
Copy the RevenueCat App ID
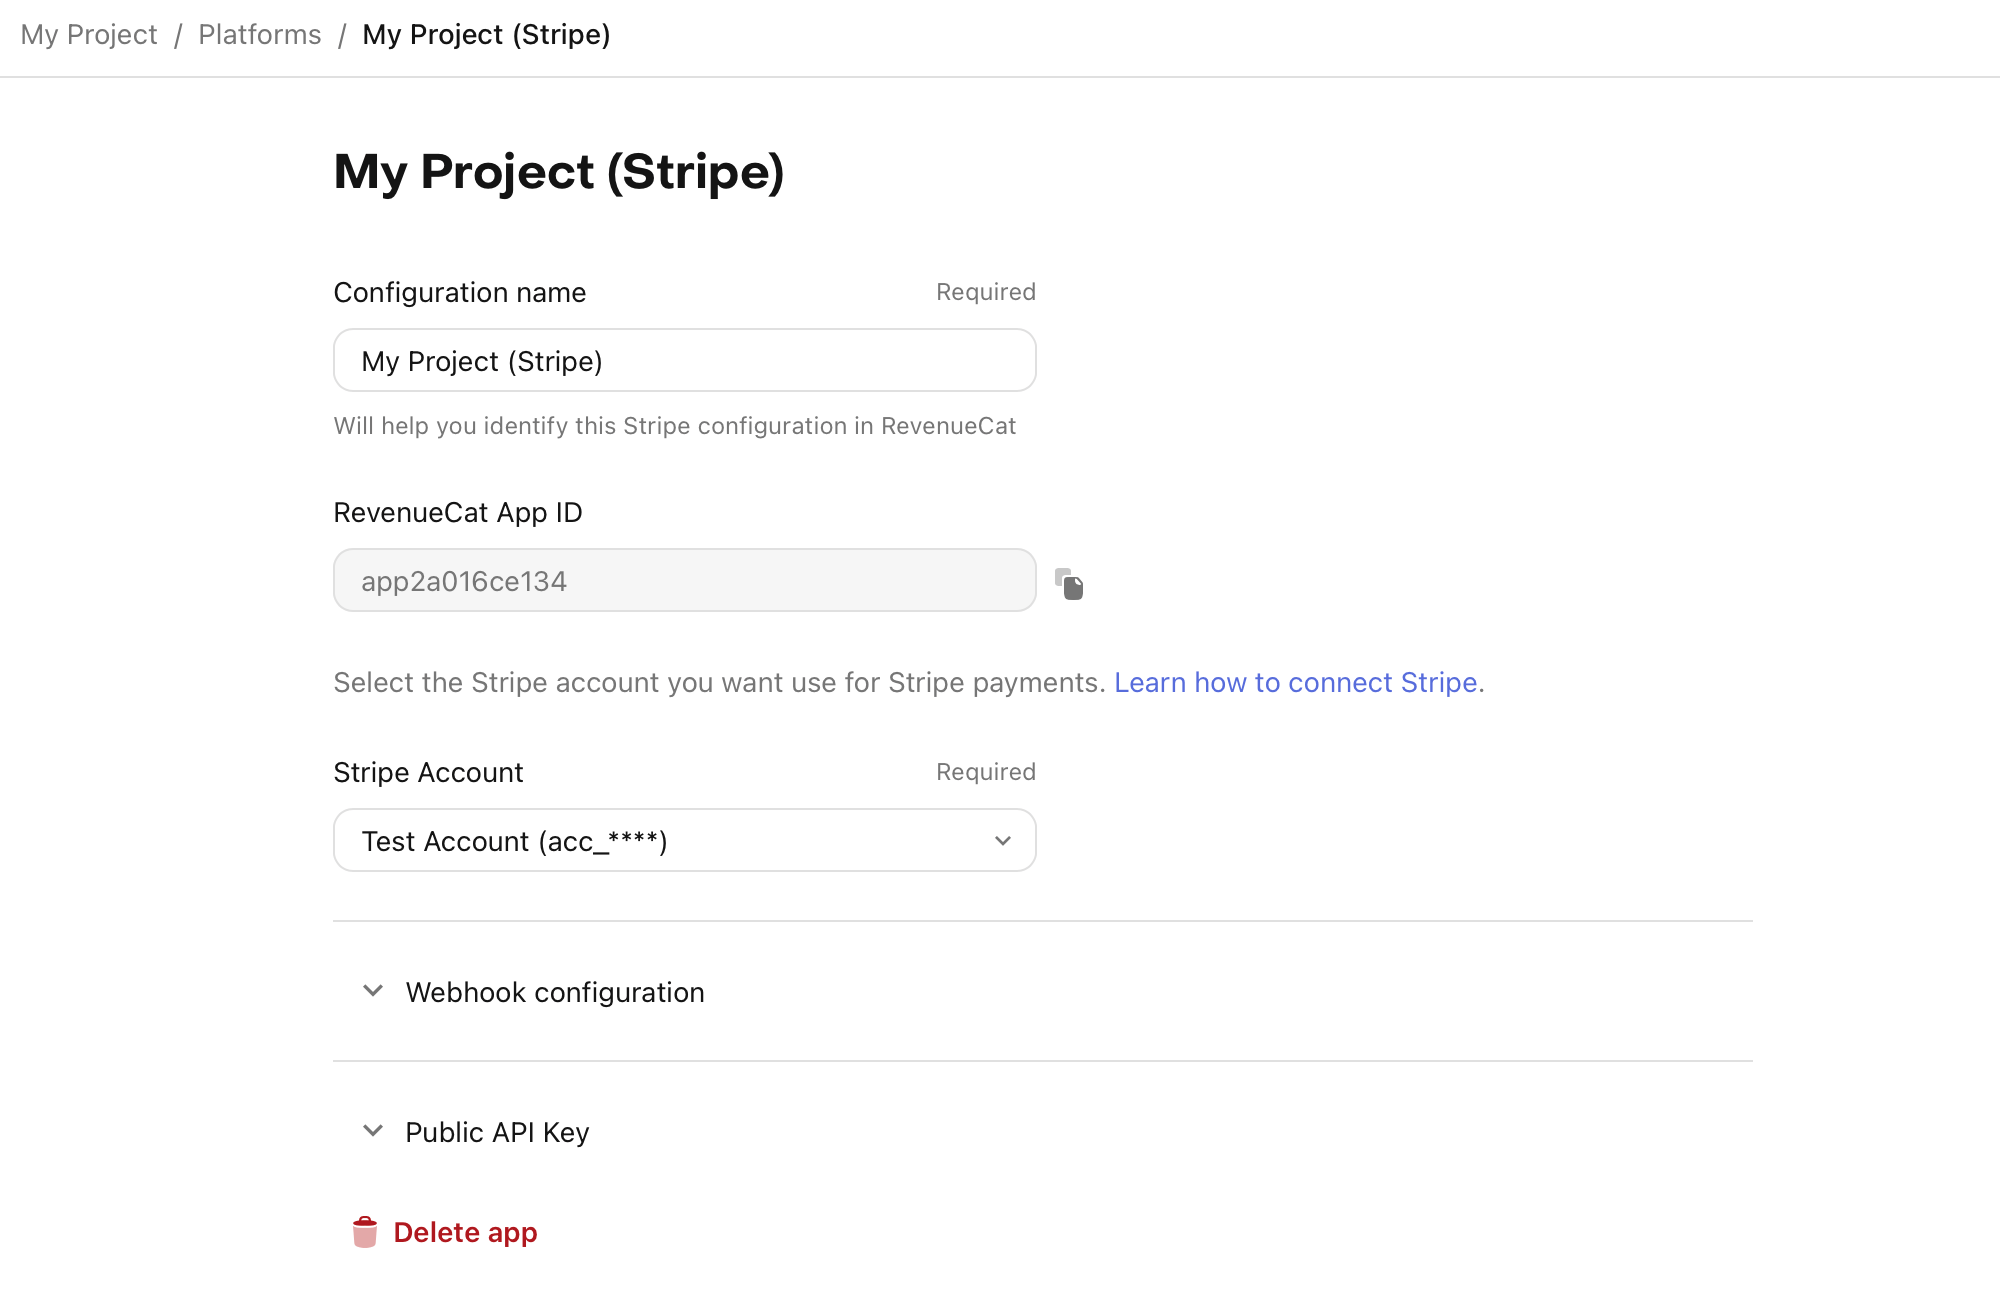(1069, 583)
